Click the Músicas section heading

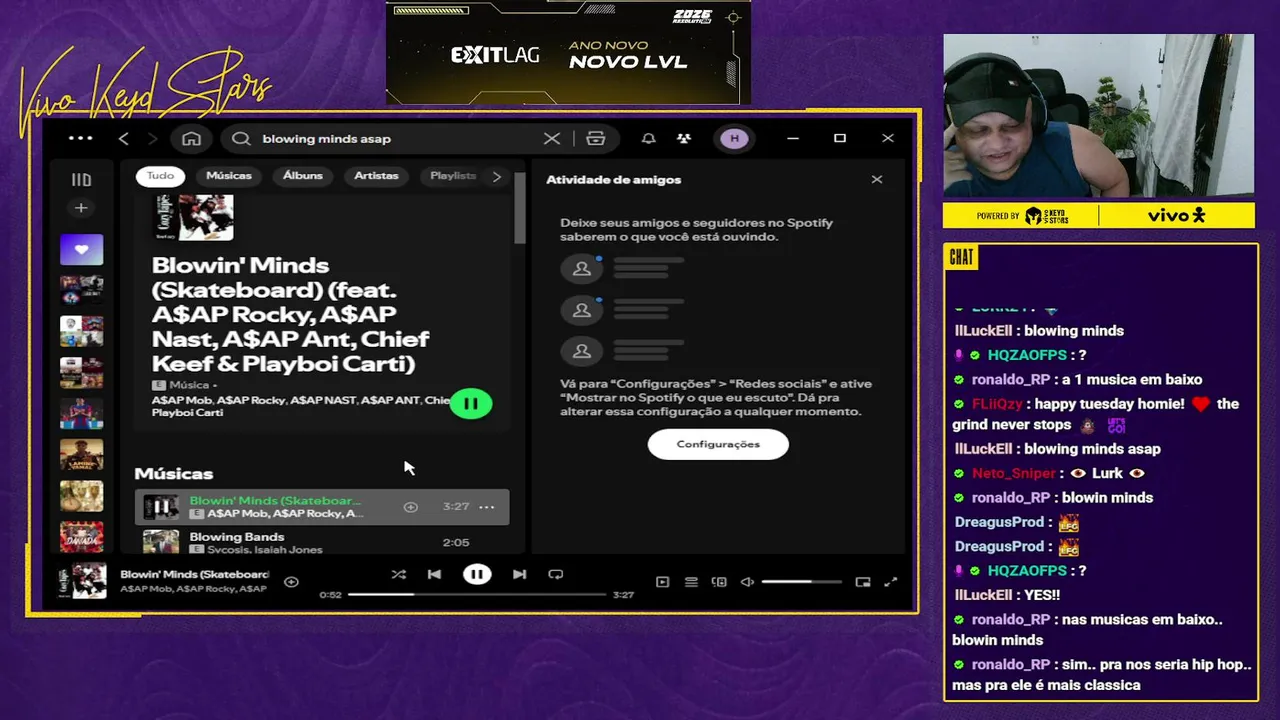tap(174, 473)
